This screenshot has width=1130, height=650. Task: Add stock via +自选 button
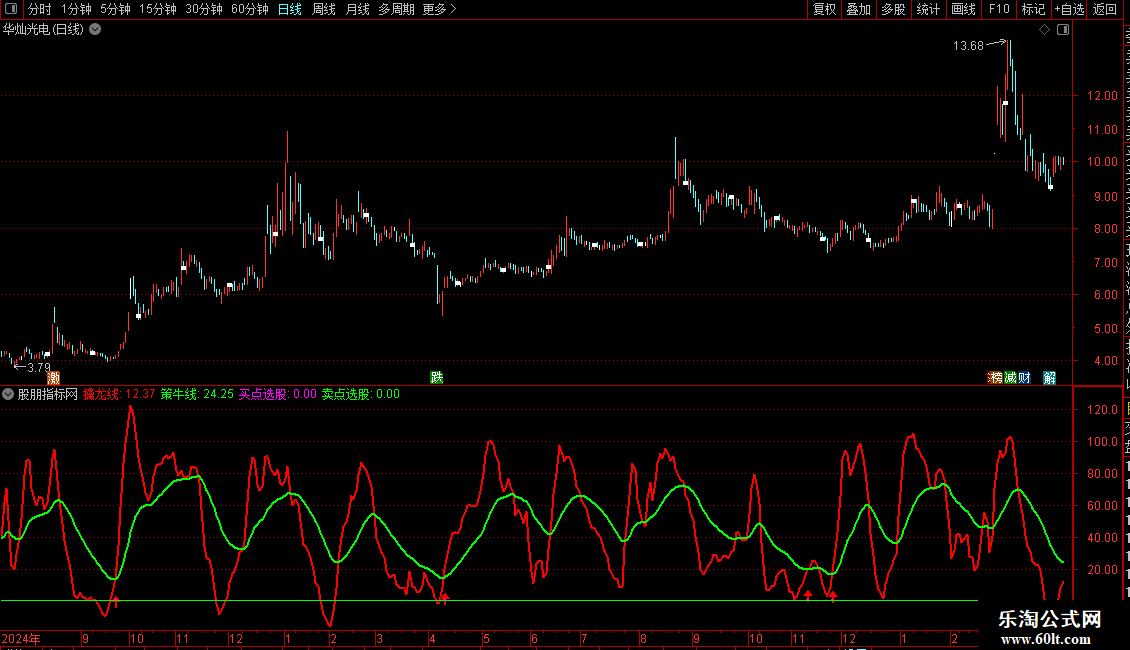coord(1069,9)
